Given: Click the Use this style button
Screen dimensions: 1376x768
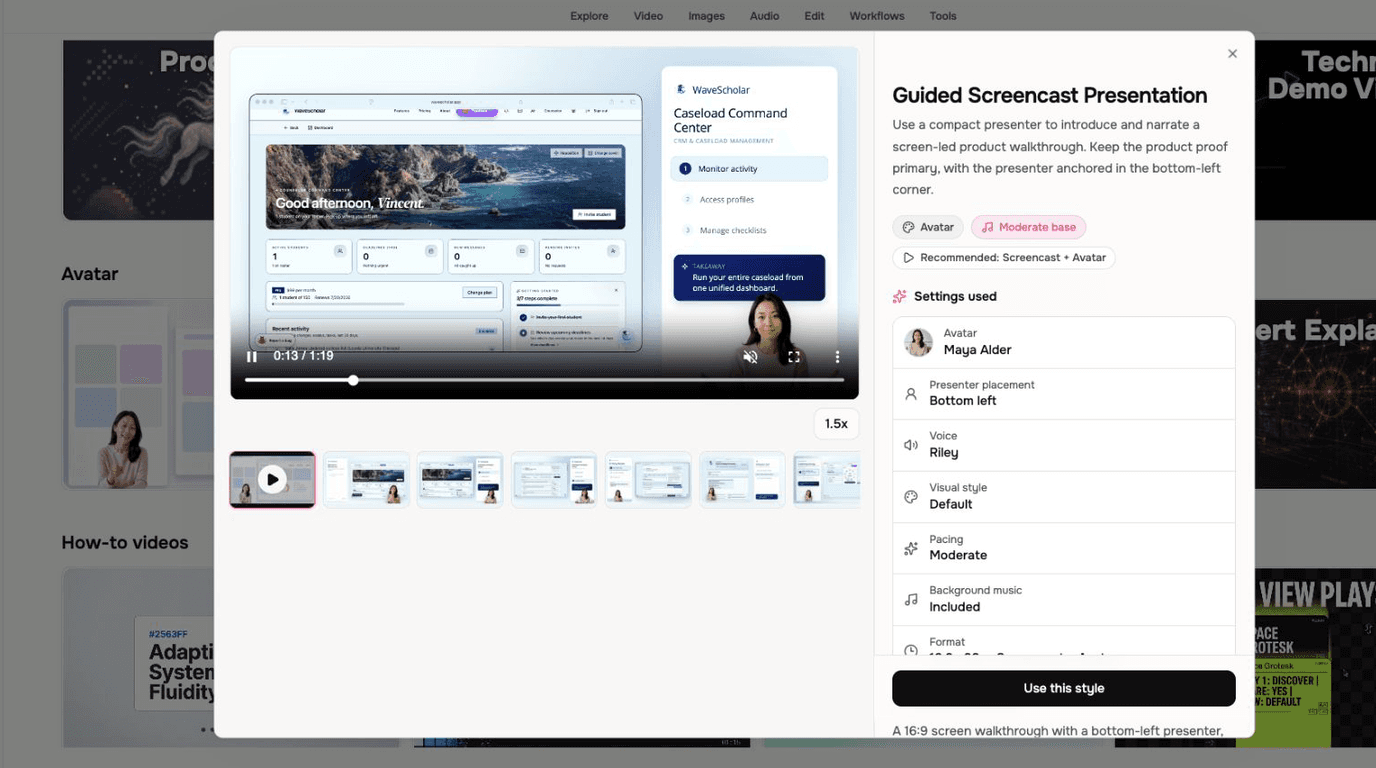Looking at the screenshot, I should click(1064, 688).
